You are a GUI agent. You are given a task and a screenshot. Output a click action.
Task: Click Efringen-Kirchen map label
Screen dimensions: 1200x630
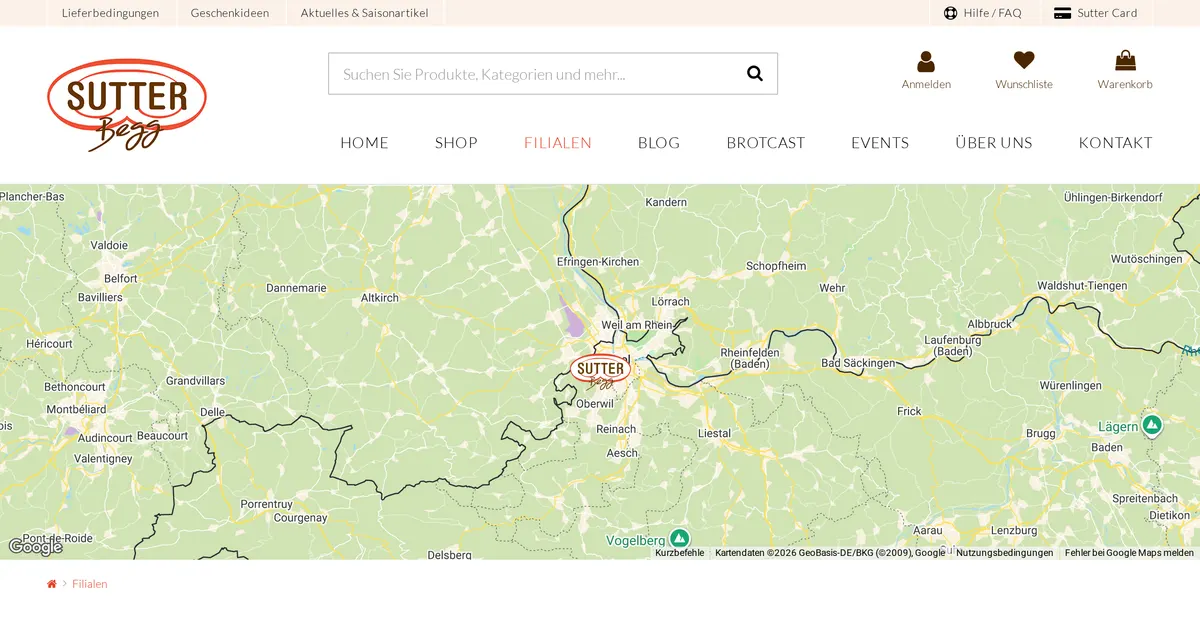tap(598, 262)
